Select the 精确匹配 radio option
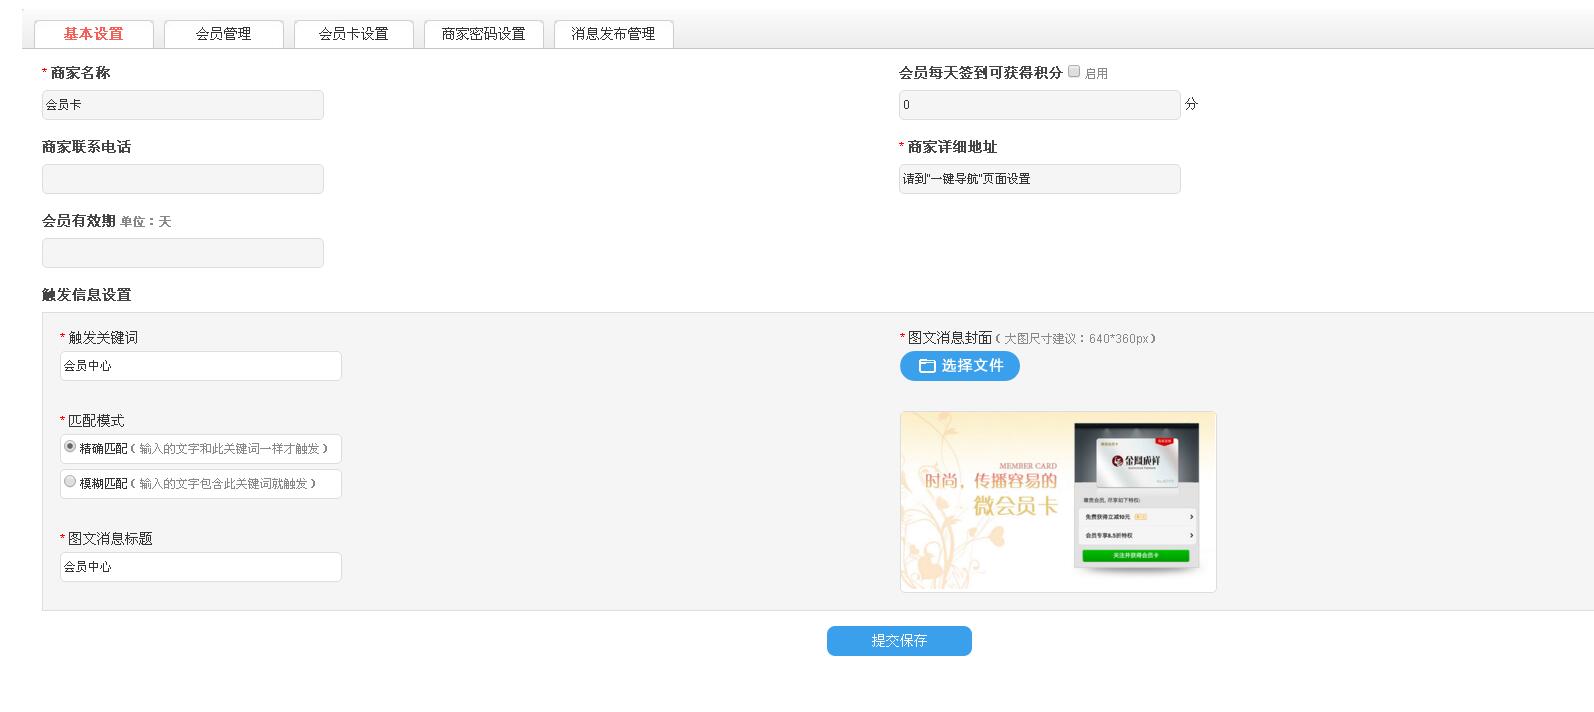The width and height of the screenshot is (1594, 712). tap(70, 447)
